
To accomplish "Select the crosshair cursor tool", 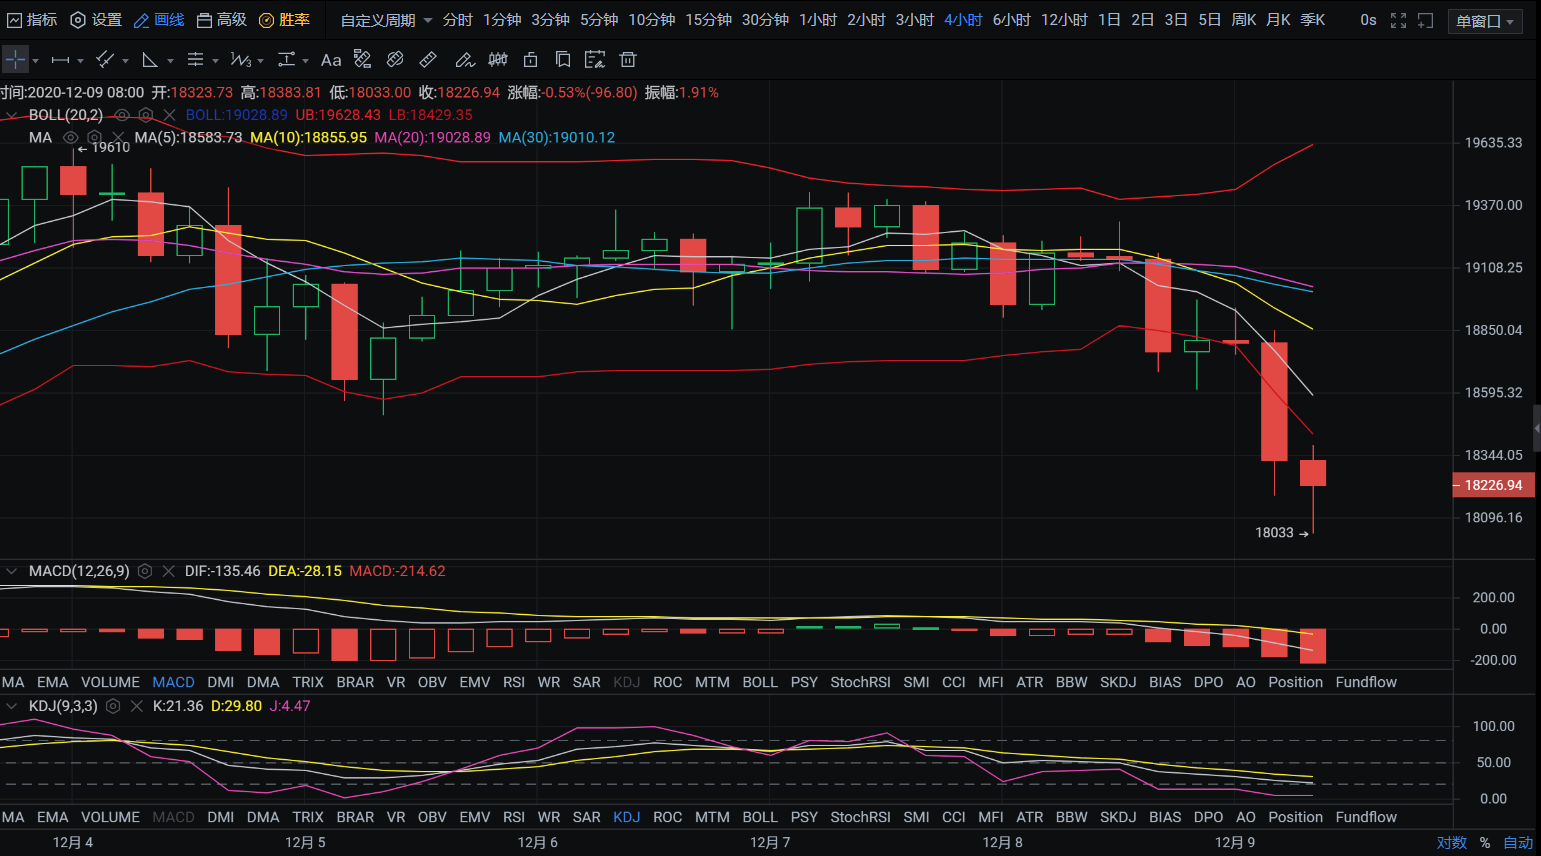I will click(x=16, y=60).
